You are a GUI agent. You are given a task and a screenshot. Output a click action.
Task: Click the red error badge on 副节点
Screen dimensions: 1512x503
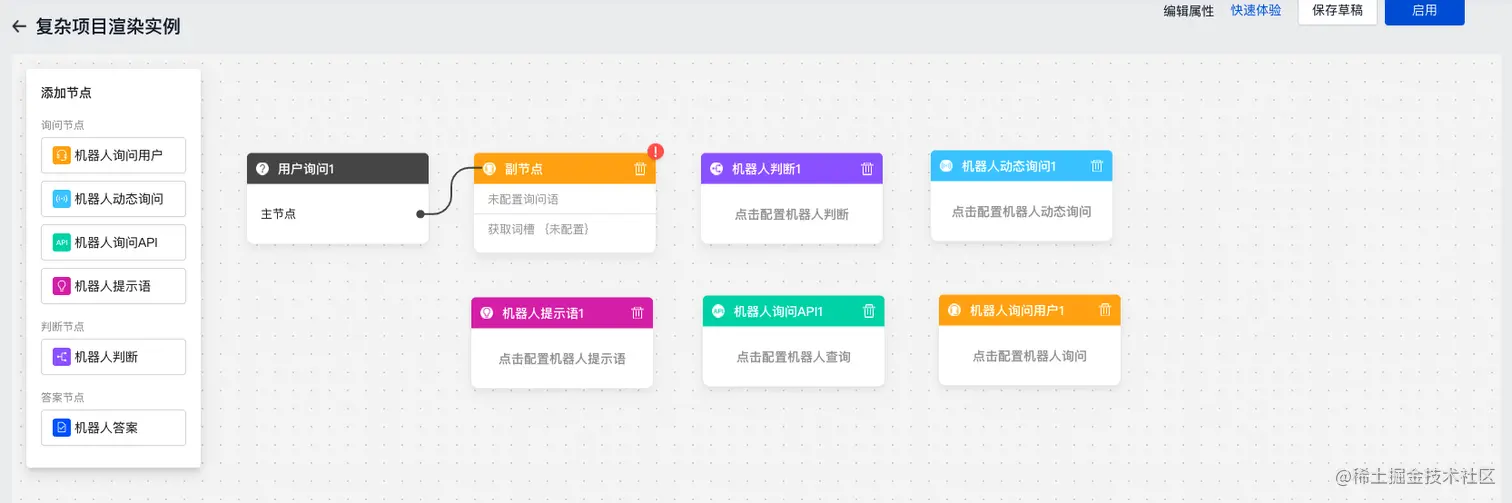[x=655, y=152]
